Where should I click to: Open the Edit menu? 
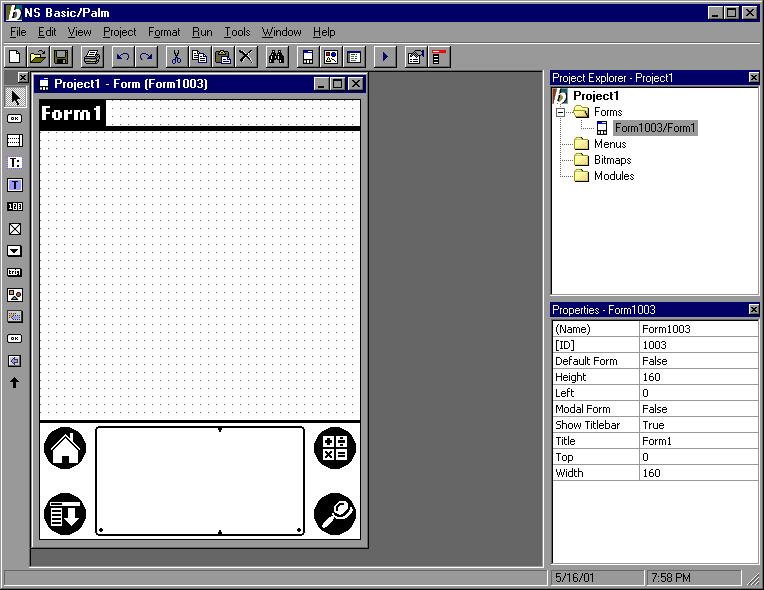[47, 32]
